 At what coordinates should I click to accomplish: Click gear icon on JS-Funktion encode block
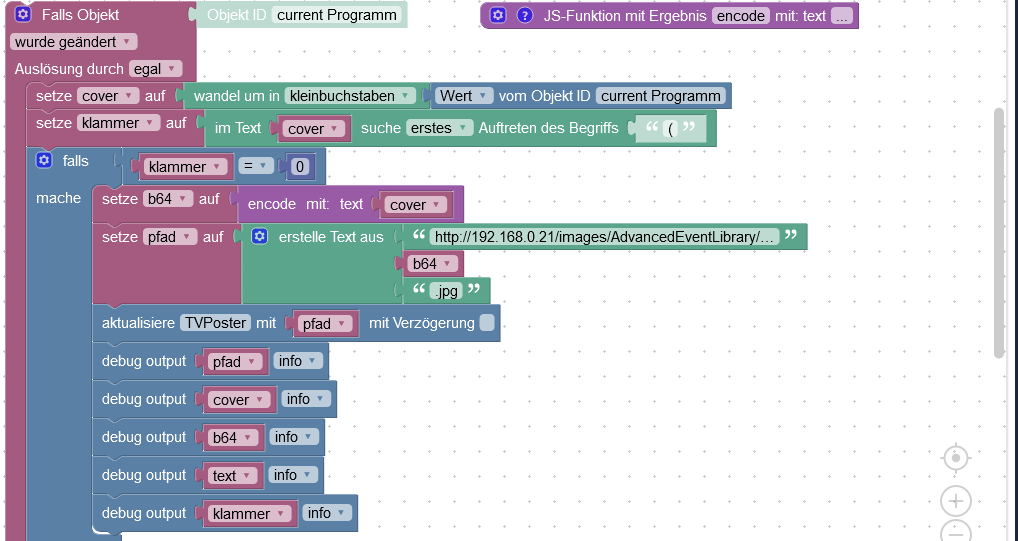498,16
